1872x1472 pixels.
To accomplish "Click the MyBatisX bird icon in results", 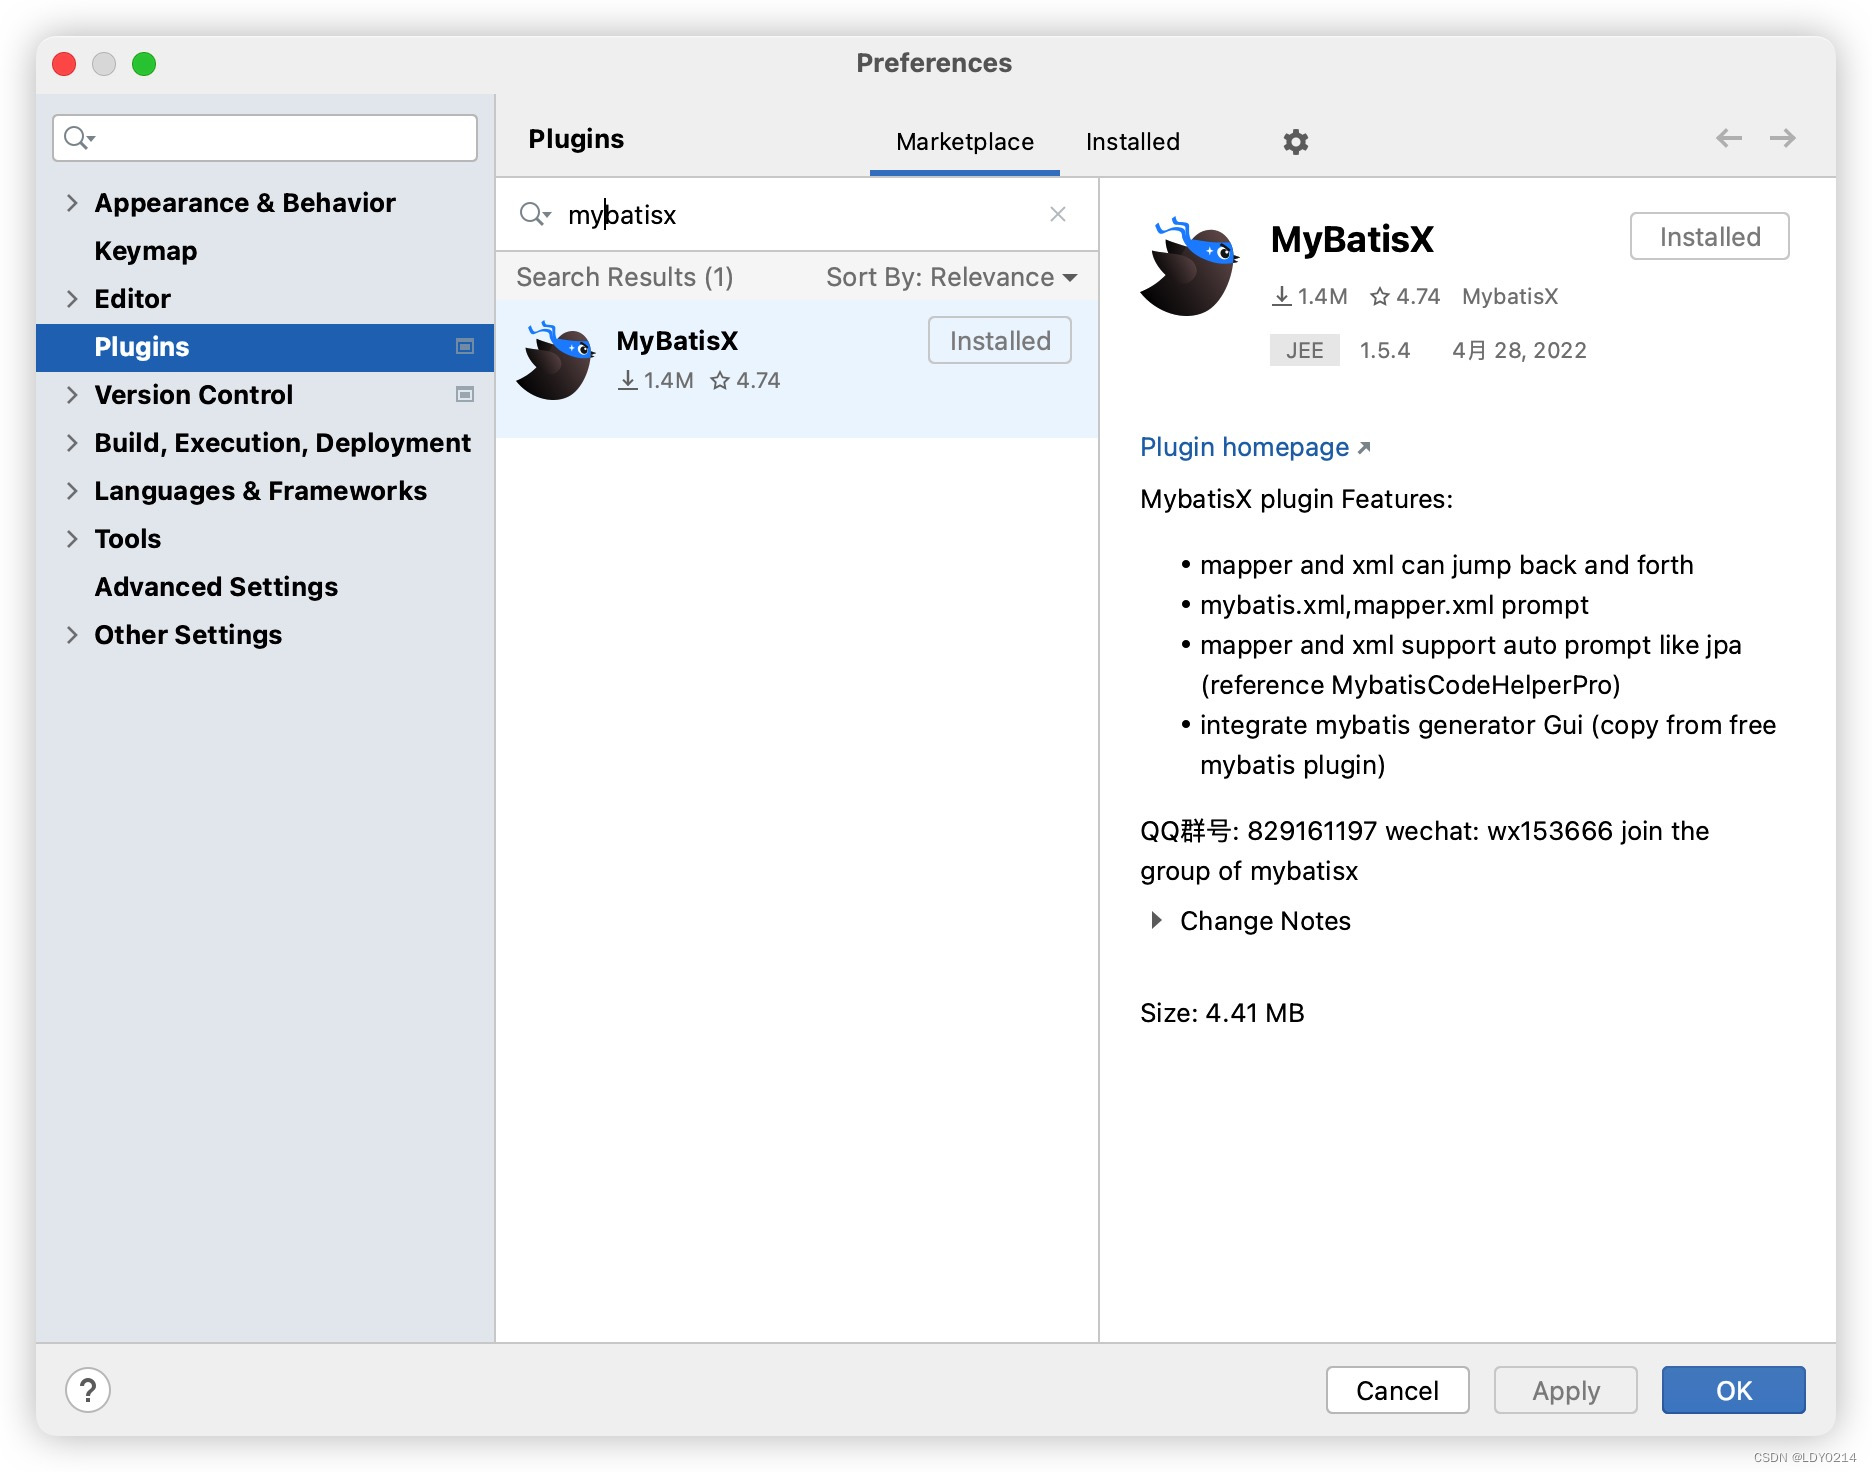I will click(555, 361).
